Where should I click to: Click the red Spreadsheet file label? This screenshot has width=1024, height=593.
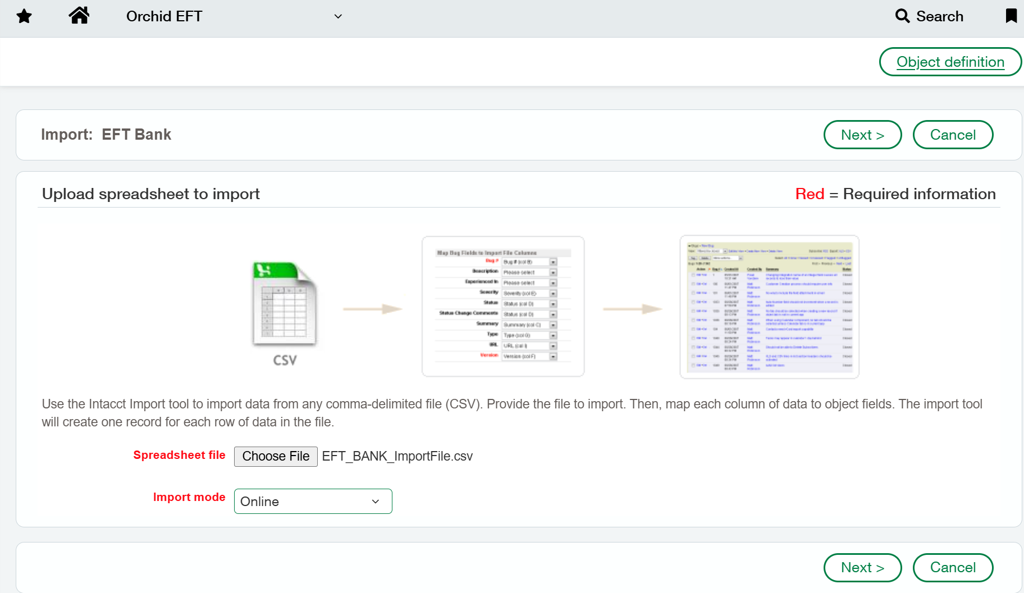tap(179, 455)
